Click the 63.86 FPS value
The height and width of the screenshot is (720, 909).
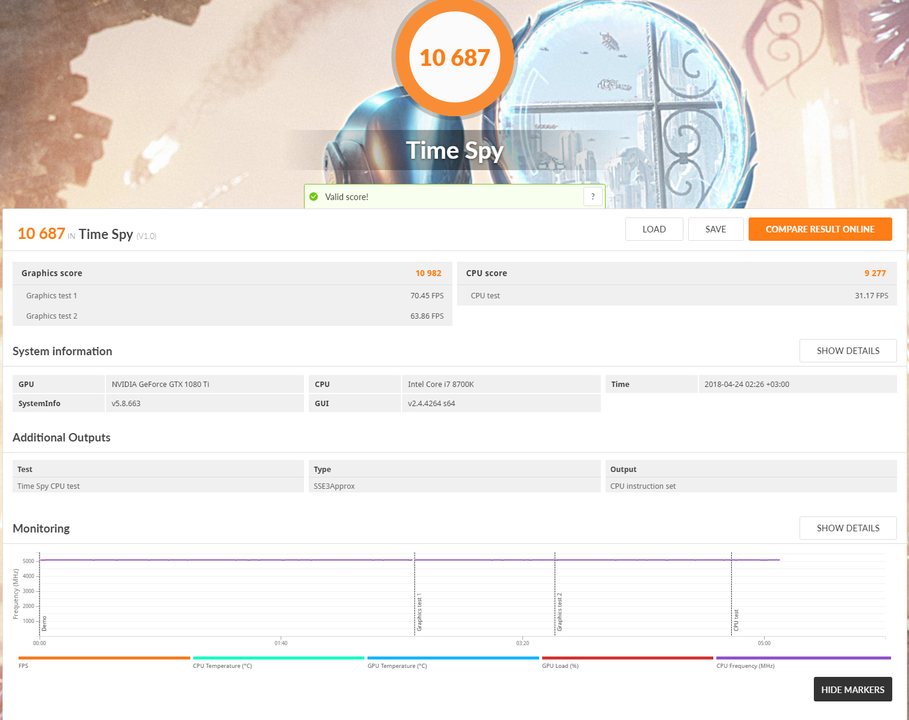[x=427, y=316]
